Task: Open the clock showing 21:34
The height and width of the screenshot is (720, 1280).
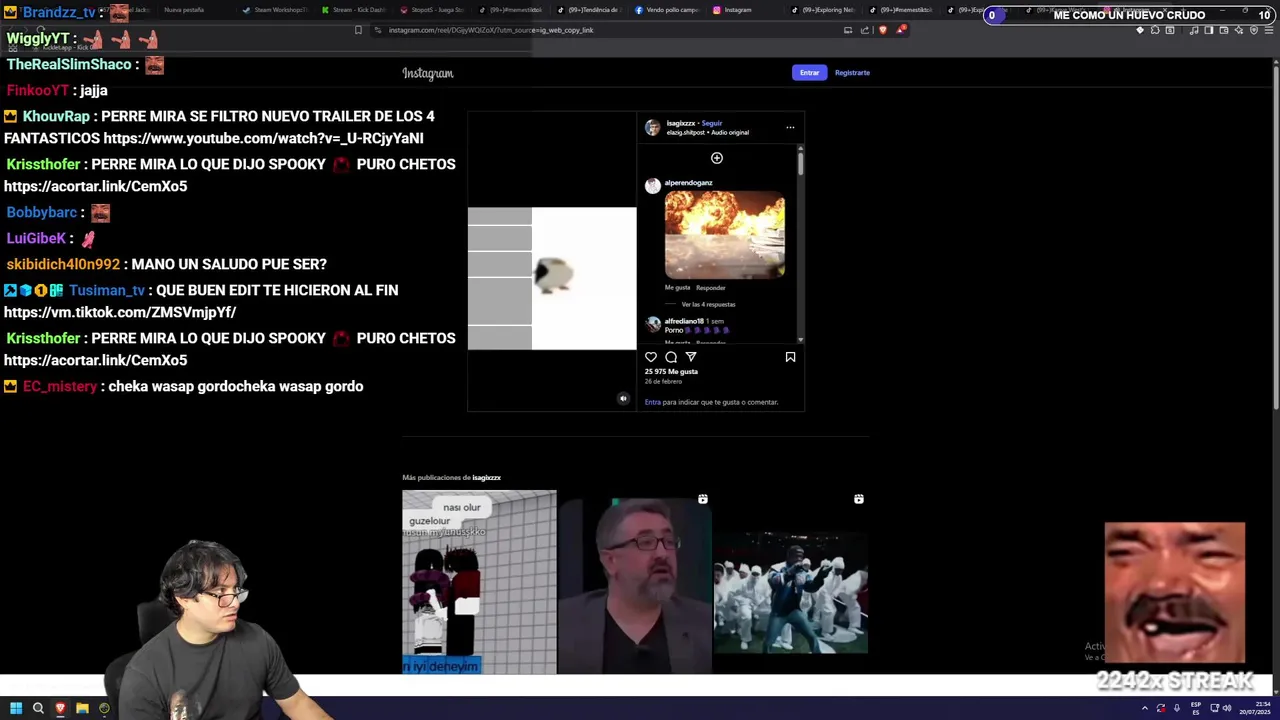Action: (1254, 708)
